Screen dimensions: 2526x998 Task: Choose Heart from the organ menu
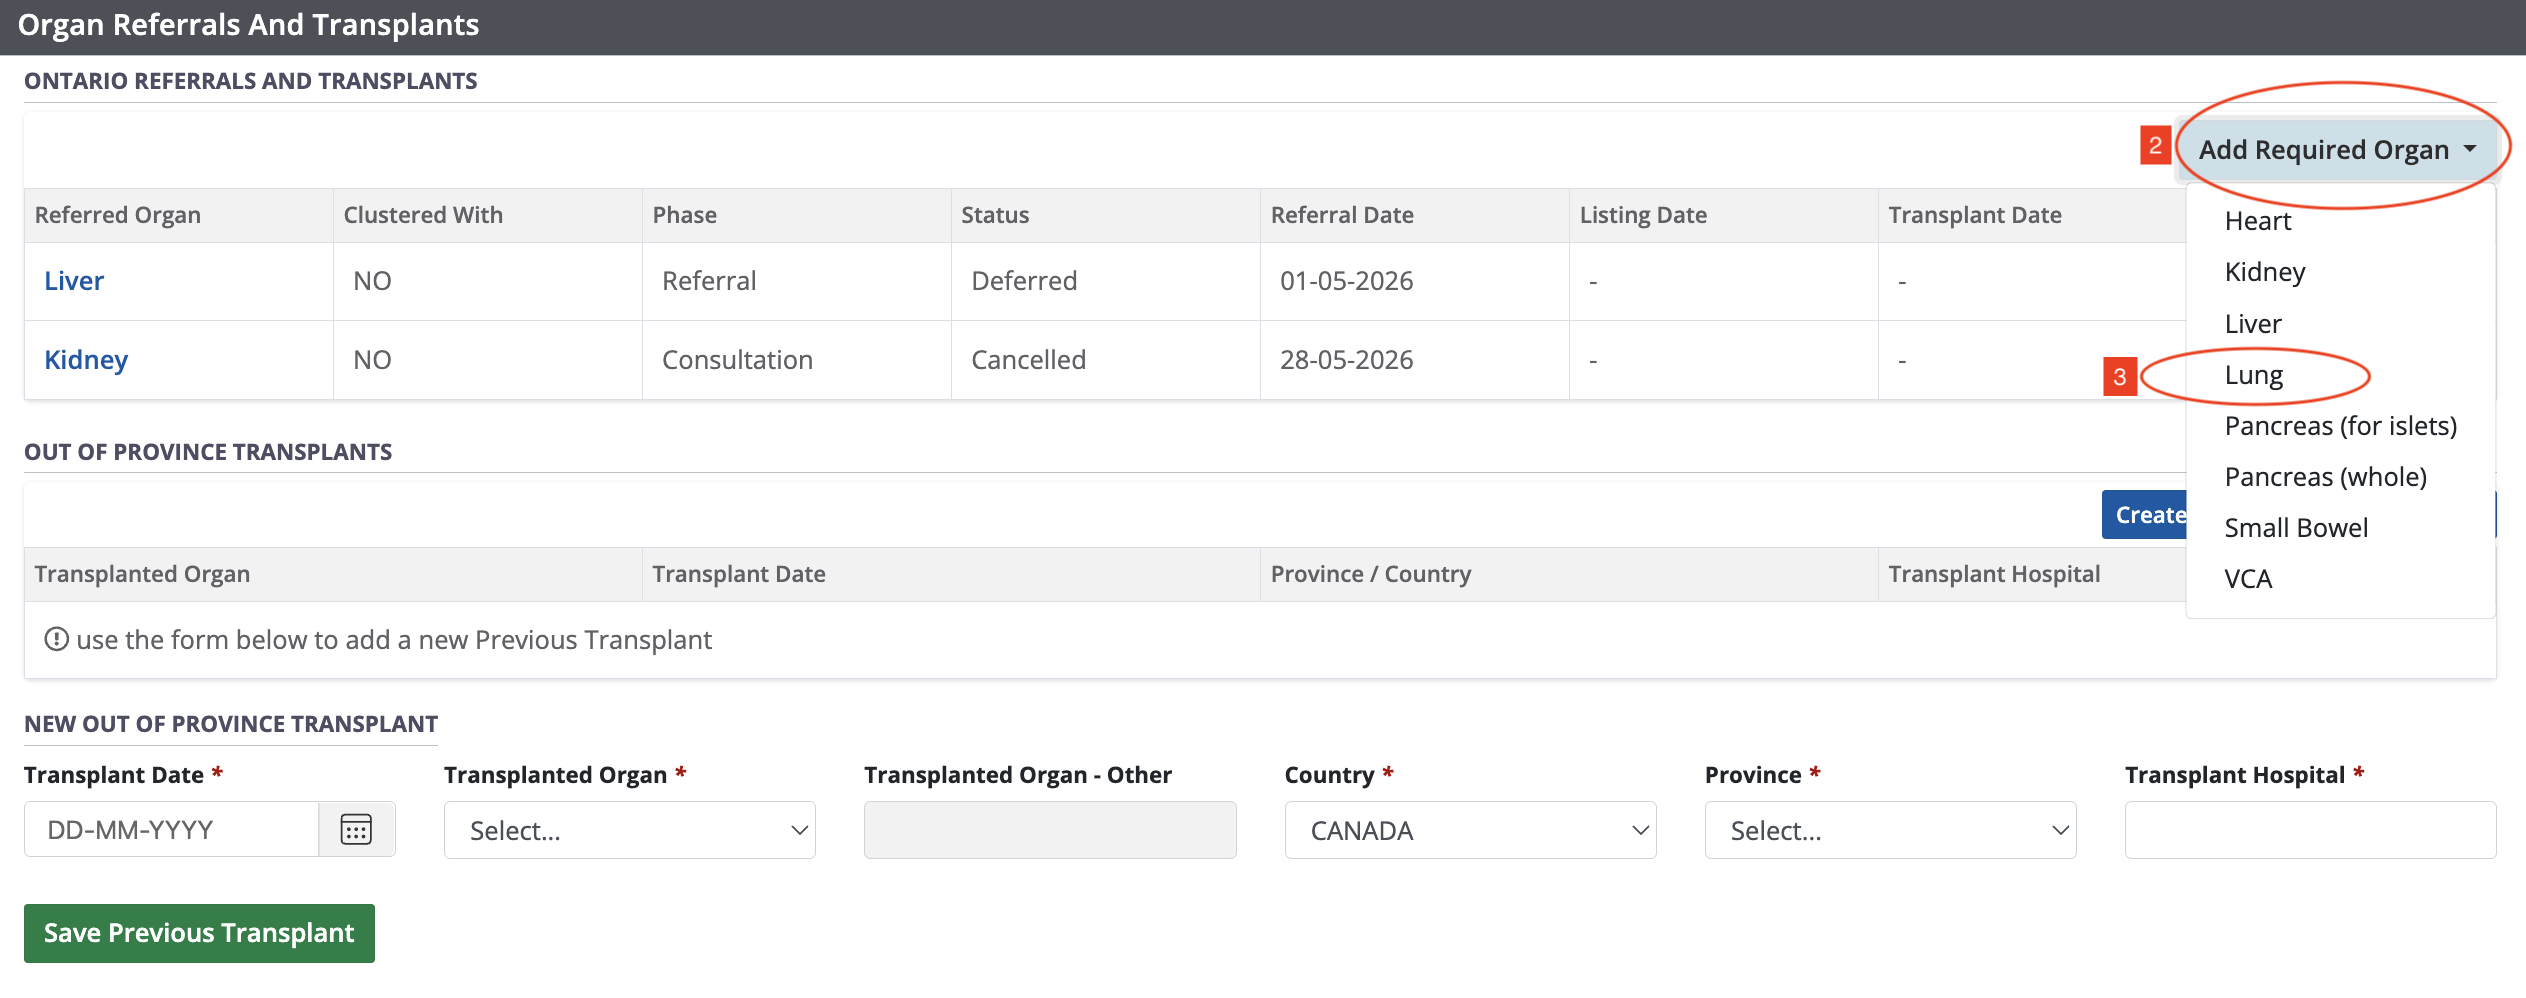(2257, 221)
